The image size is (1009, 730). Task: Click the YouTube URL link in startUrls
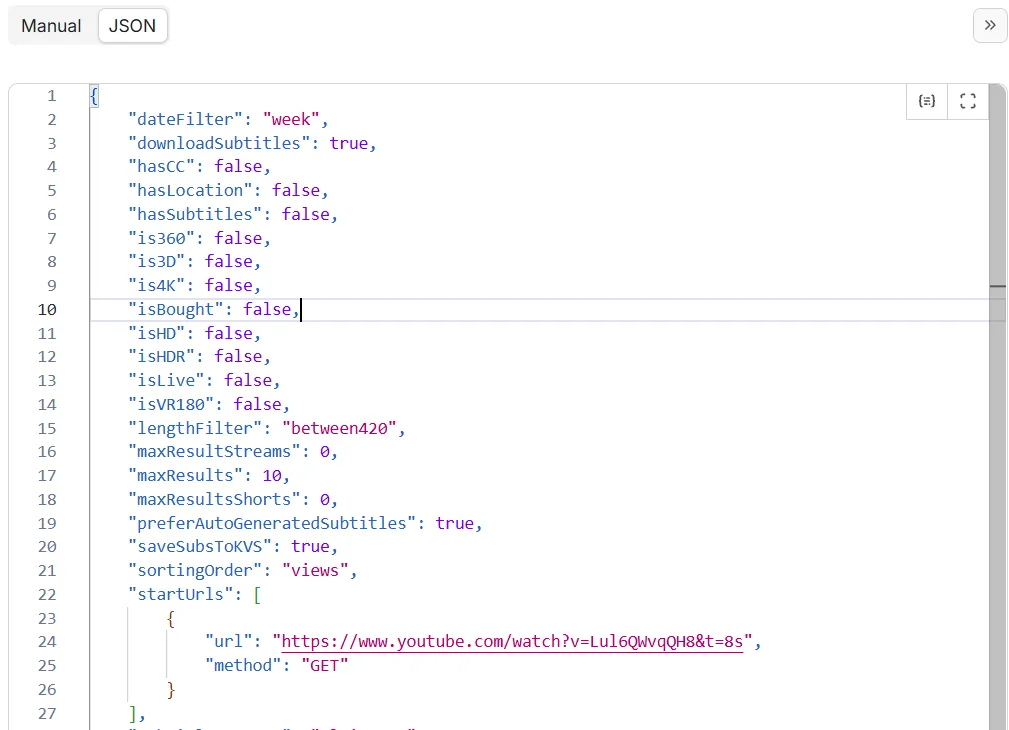pos(513,642)
